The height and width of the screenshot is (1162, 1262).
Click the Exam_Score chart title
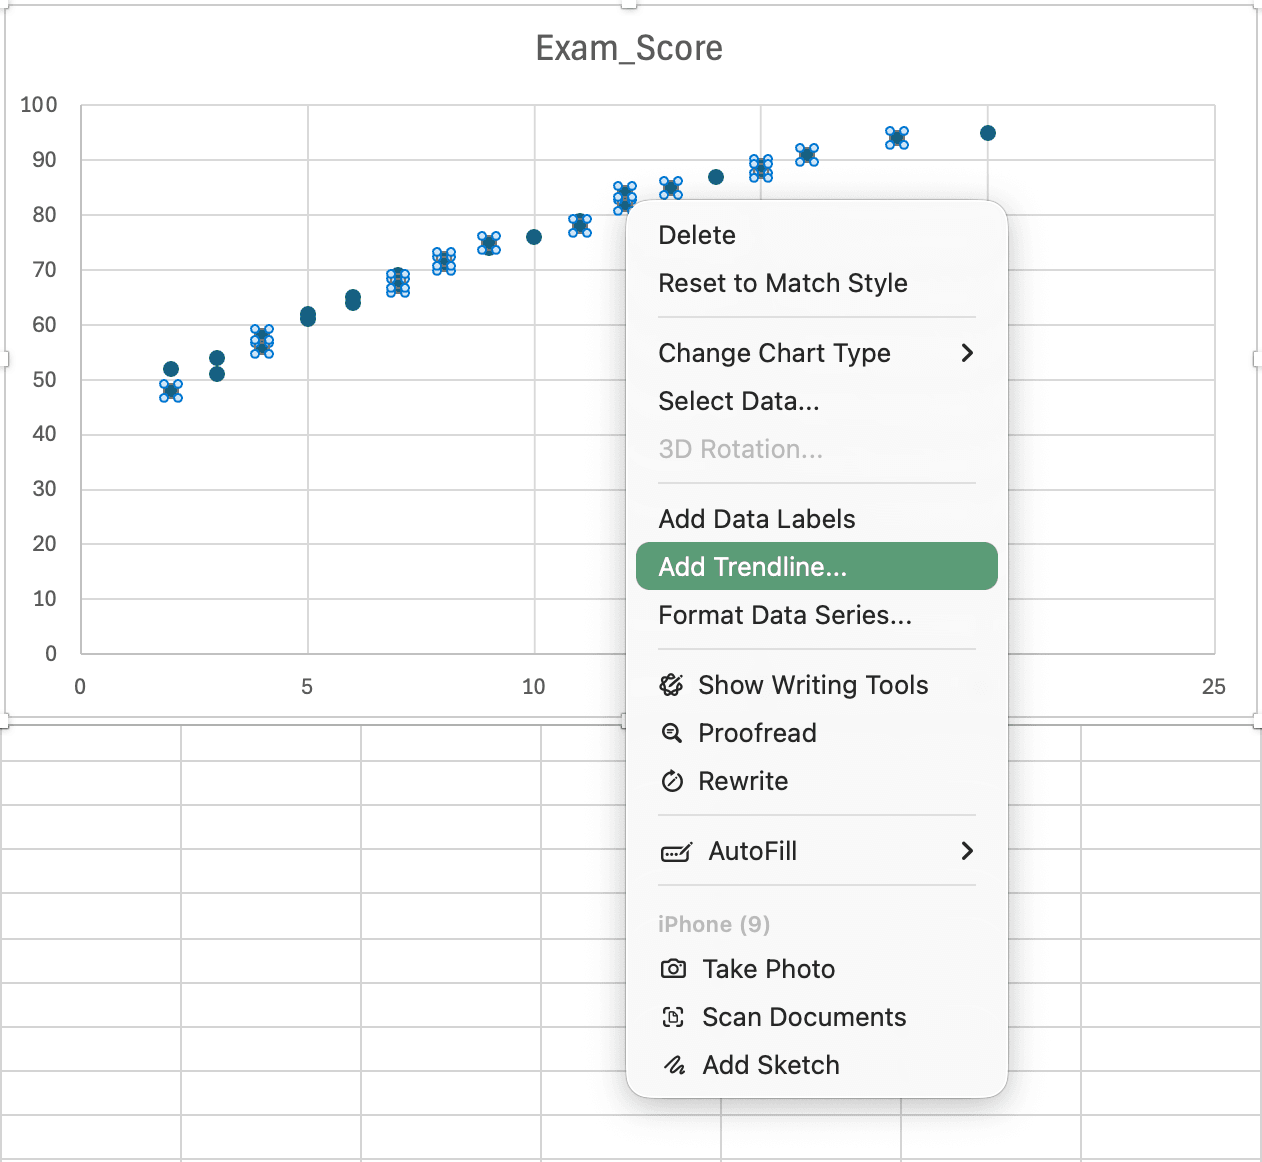pos(629,47)
